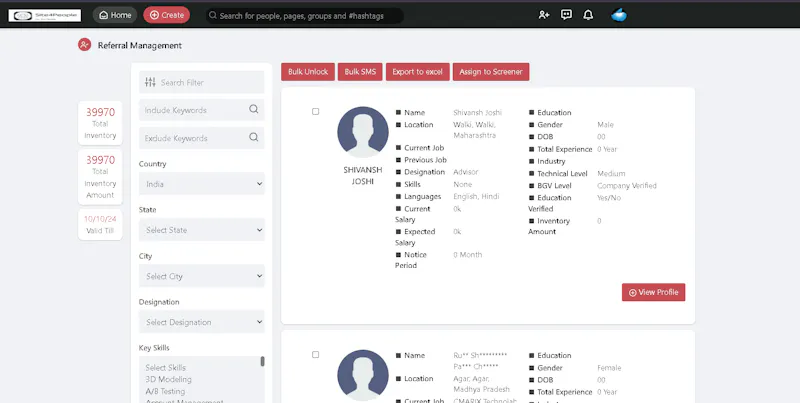The image size is (800, 403).
Task: Open notifications bell icon
Action: coord(588,15)
